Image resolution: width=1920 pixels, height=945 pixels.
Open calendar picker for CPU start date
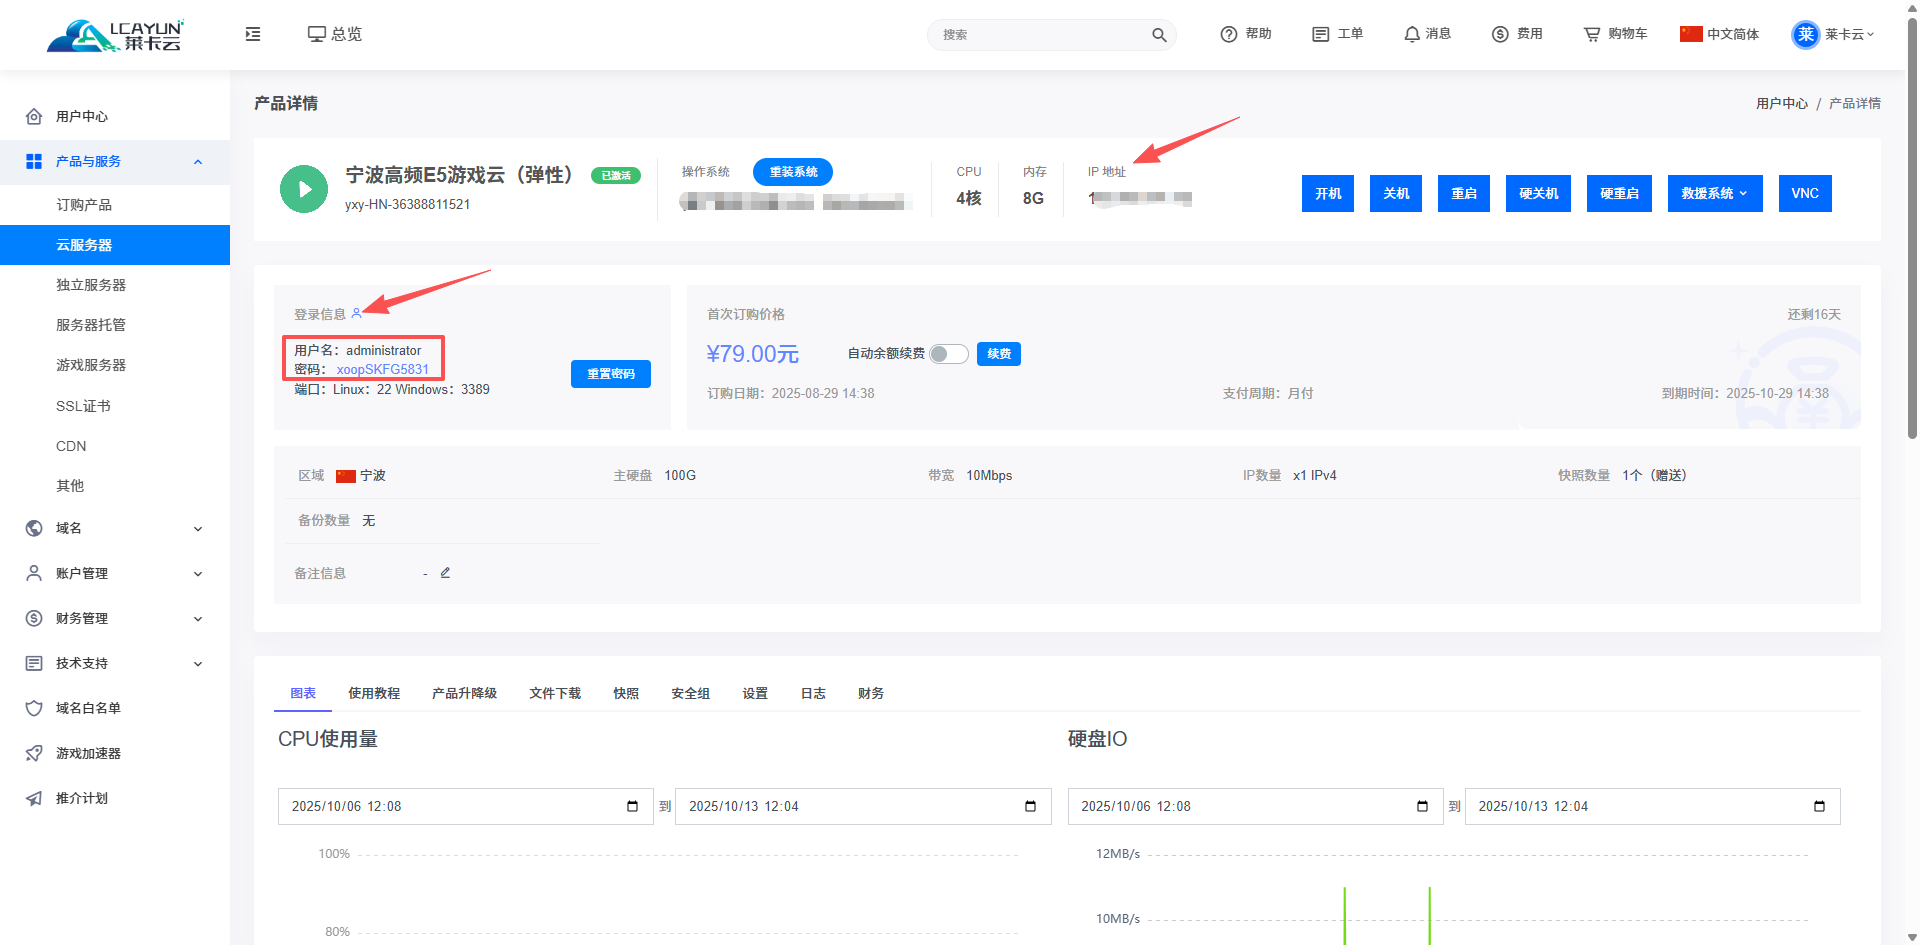point(632,807)
